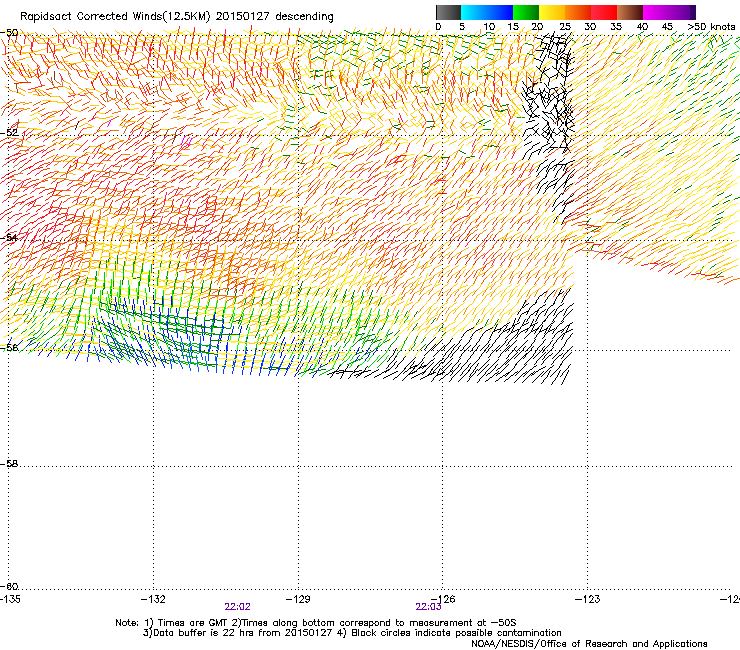The height and width of the screenshot is (650, 740).
Task: Click the brown 35-40 knots legend color
Action: pyautogui.click(x=630, y=12)
